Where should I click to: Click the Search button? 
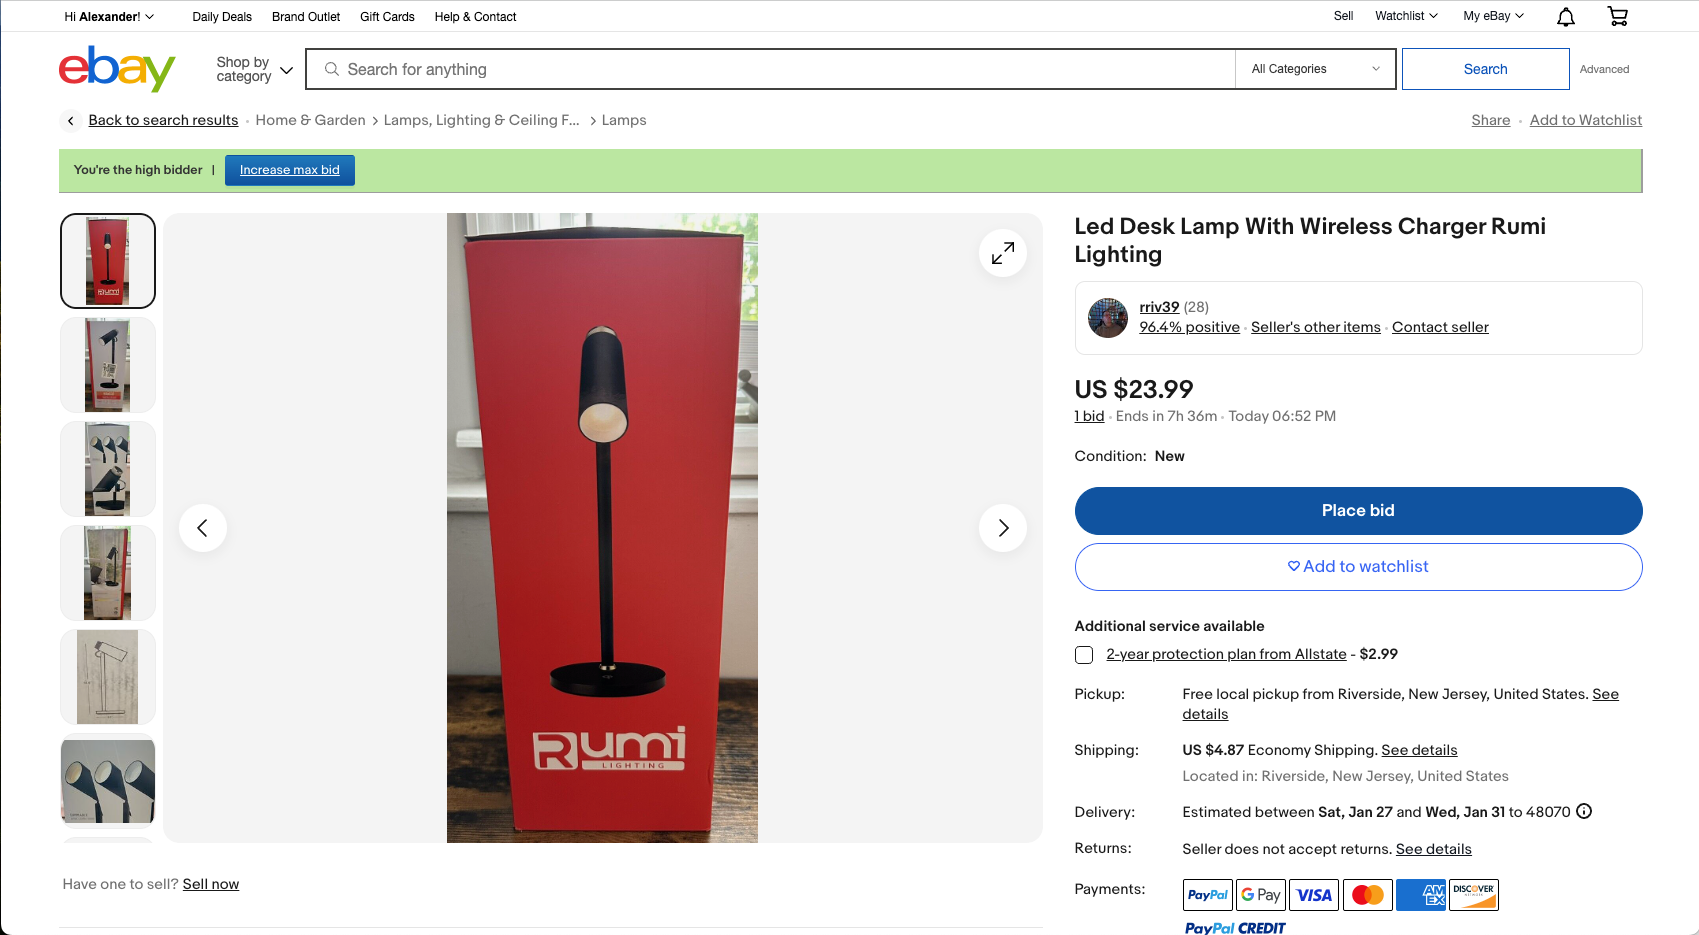point(1485,69)
